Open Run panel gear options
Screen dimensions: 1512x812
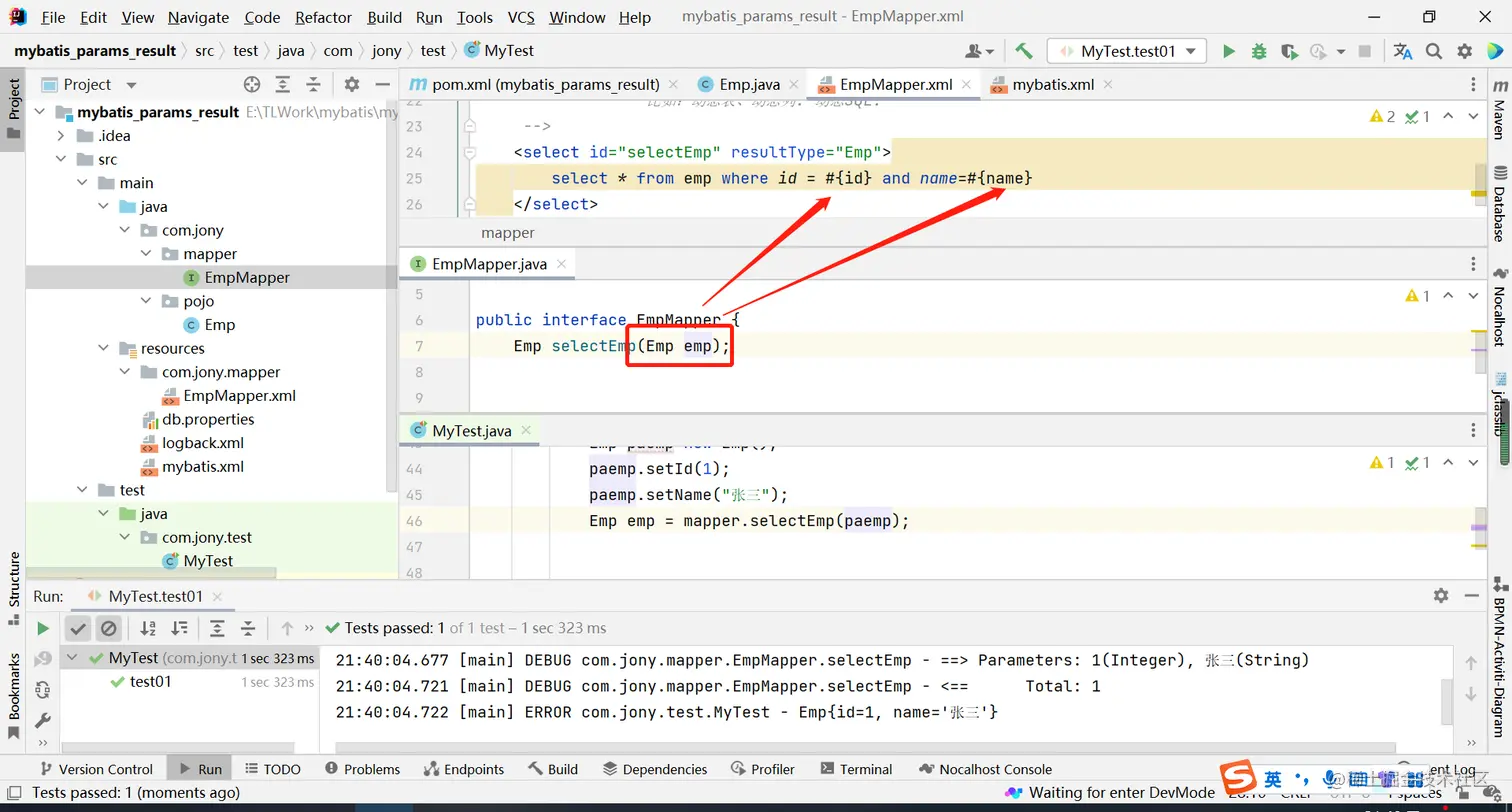(x=1441, y=596)
